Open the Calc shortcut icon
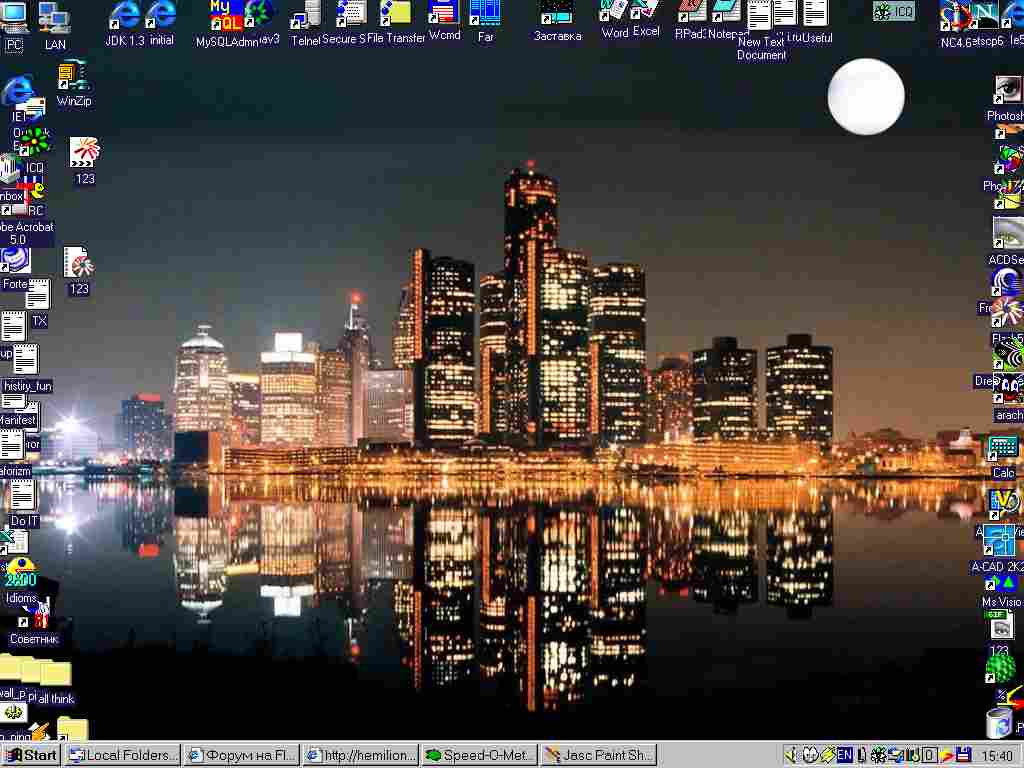 [1004, 456]
